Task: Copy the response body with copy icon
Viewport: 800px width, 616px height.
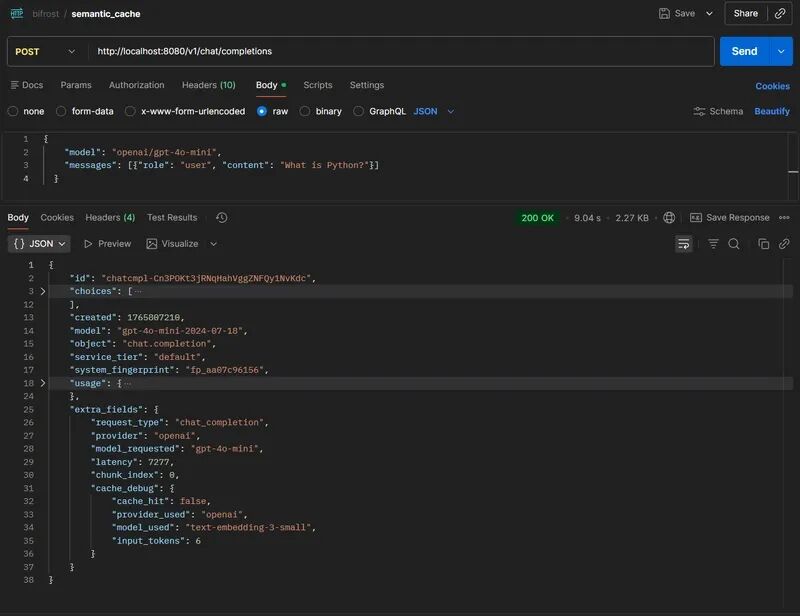Action: pos(764,244)
